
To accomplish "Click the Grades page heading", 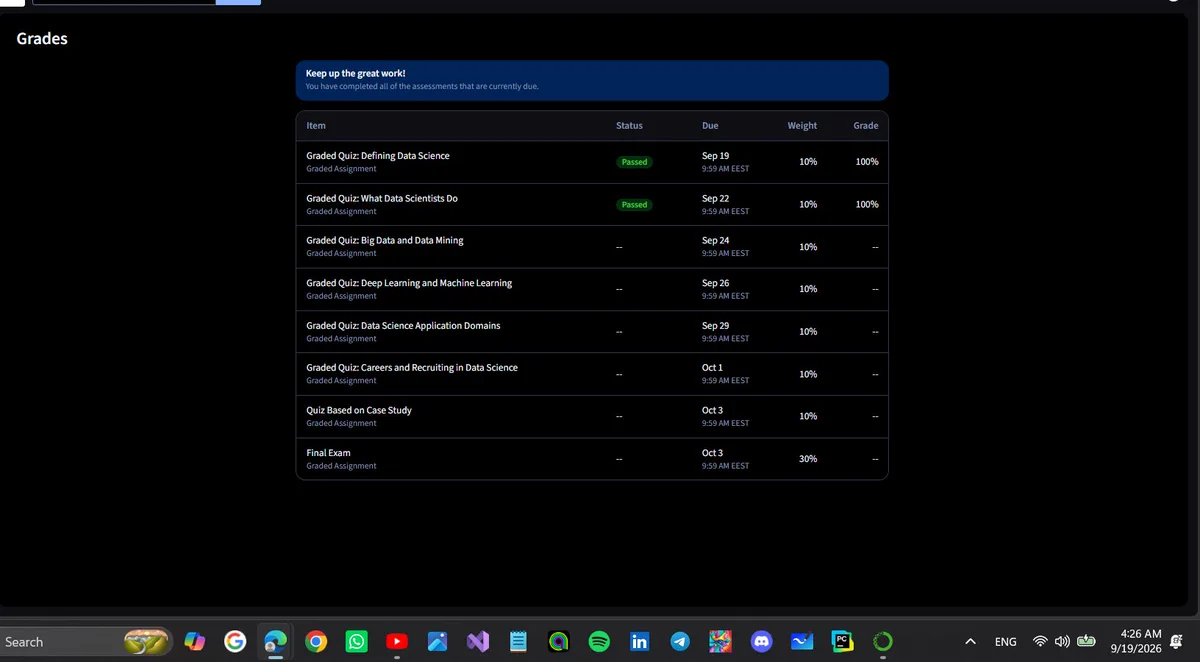I will click(42, 39).
